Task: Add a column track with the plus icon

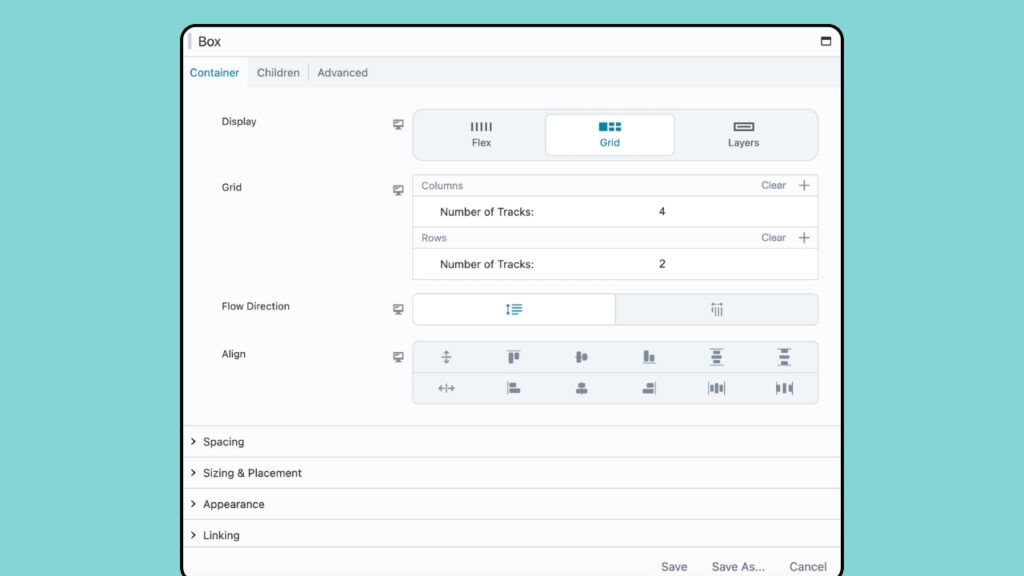Action: [x=806, y=185]
